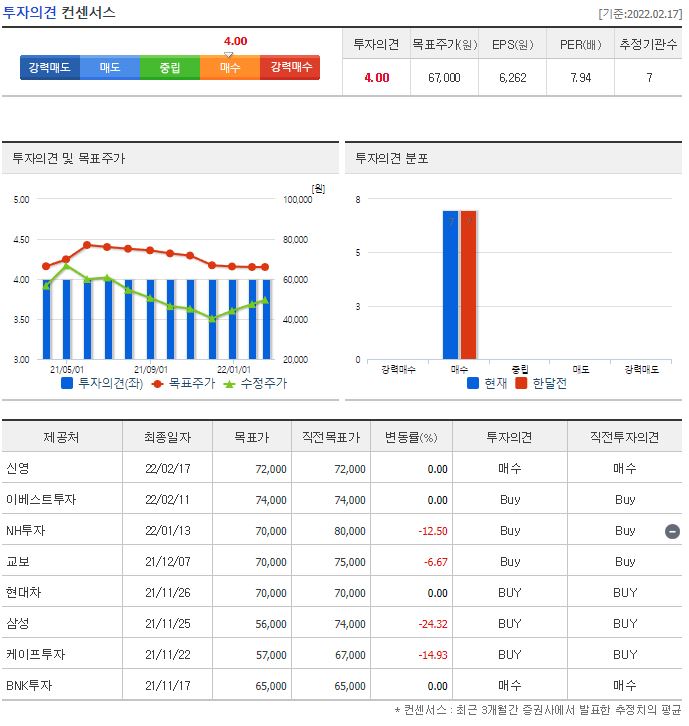Click the 한달전 legend red square
This screenshot has height=726, width=689.
tap(521, 383)
